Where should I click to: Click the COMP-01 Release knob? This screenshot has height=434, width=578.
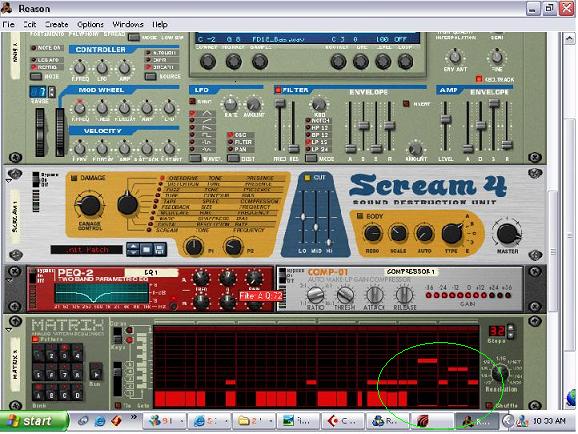(x=404, y=295)
